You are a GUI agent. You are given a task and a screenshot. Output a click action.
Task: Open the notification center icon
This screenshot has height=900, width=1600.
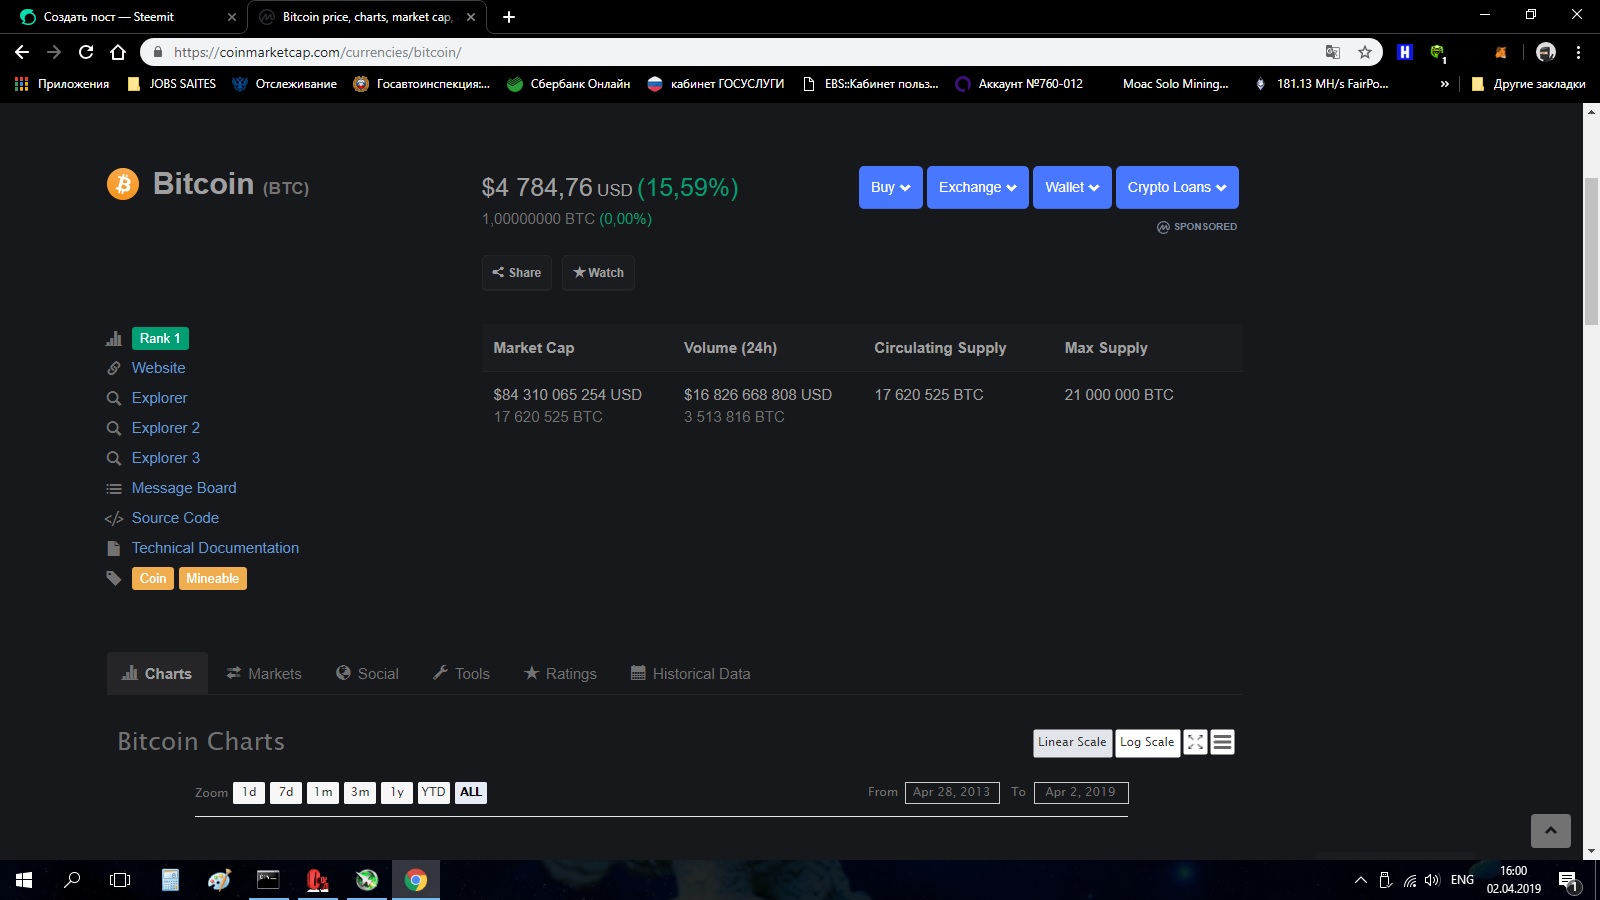point(1568,881)
